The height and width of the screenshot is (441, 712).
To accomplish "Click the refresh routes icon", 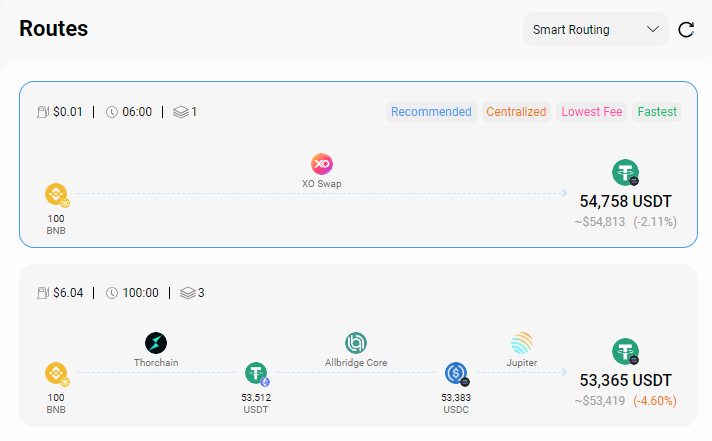I will point(686,30).
